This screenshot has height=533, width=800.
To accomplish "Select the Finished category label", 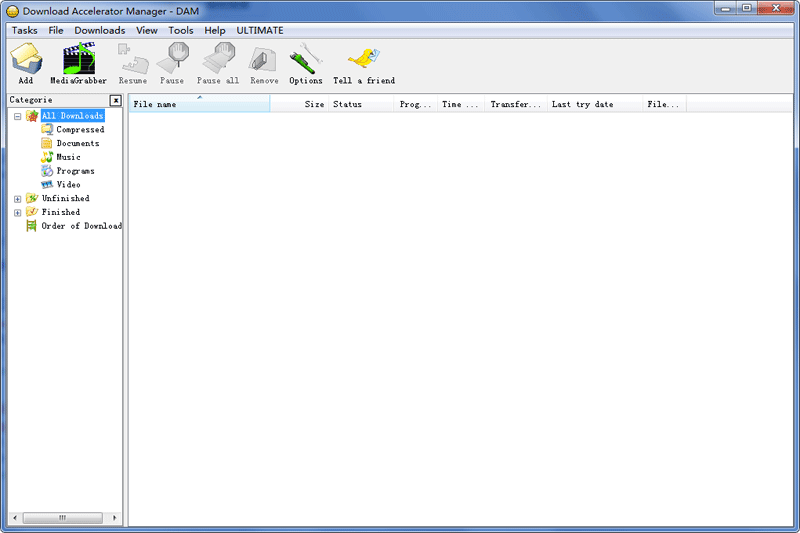I will 61,212.
